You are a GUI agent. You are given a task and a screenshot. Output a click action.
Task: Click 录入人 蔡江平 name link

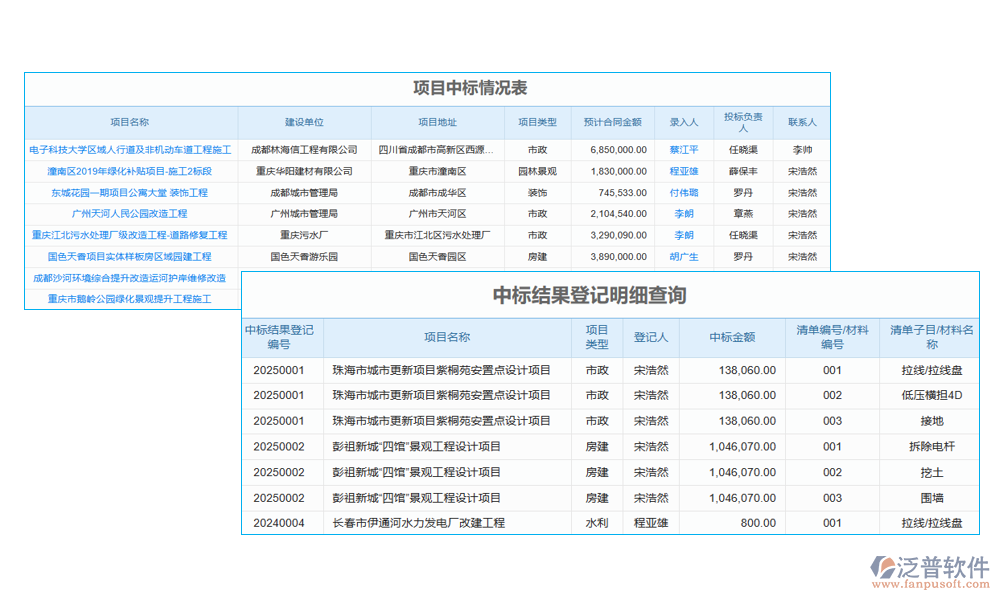[683, 149]
